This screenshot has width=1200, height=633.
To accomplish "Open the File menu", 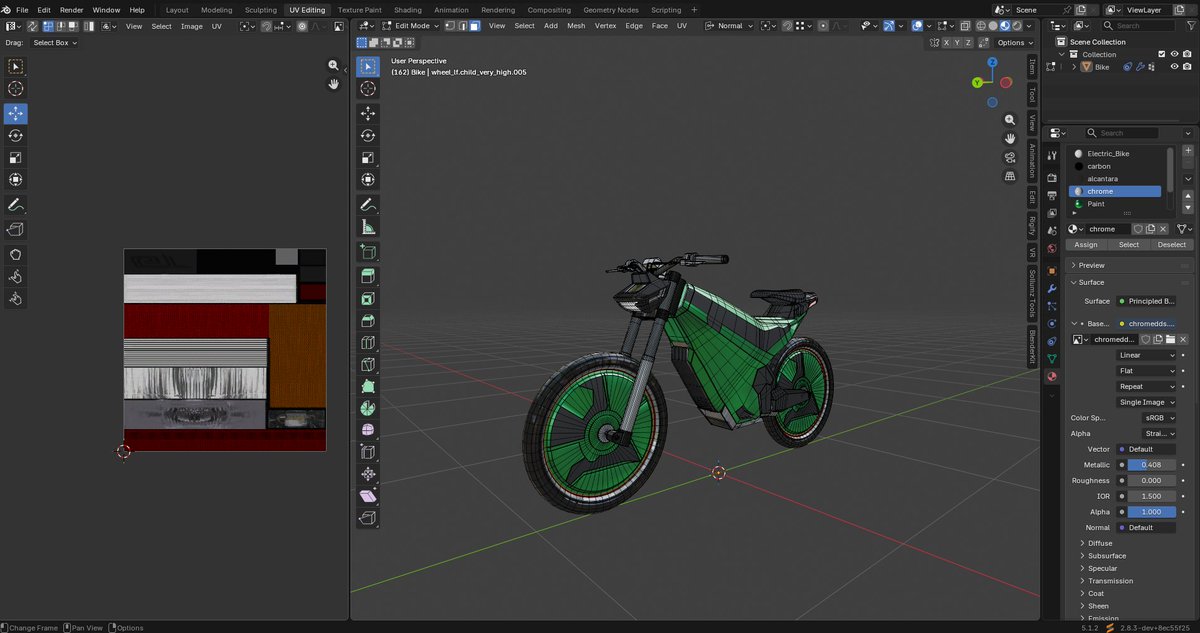I will pyautogui.click(x=22, y=10).
